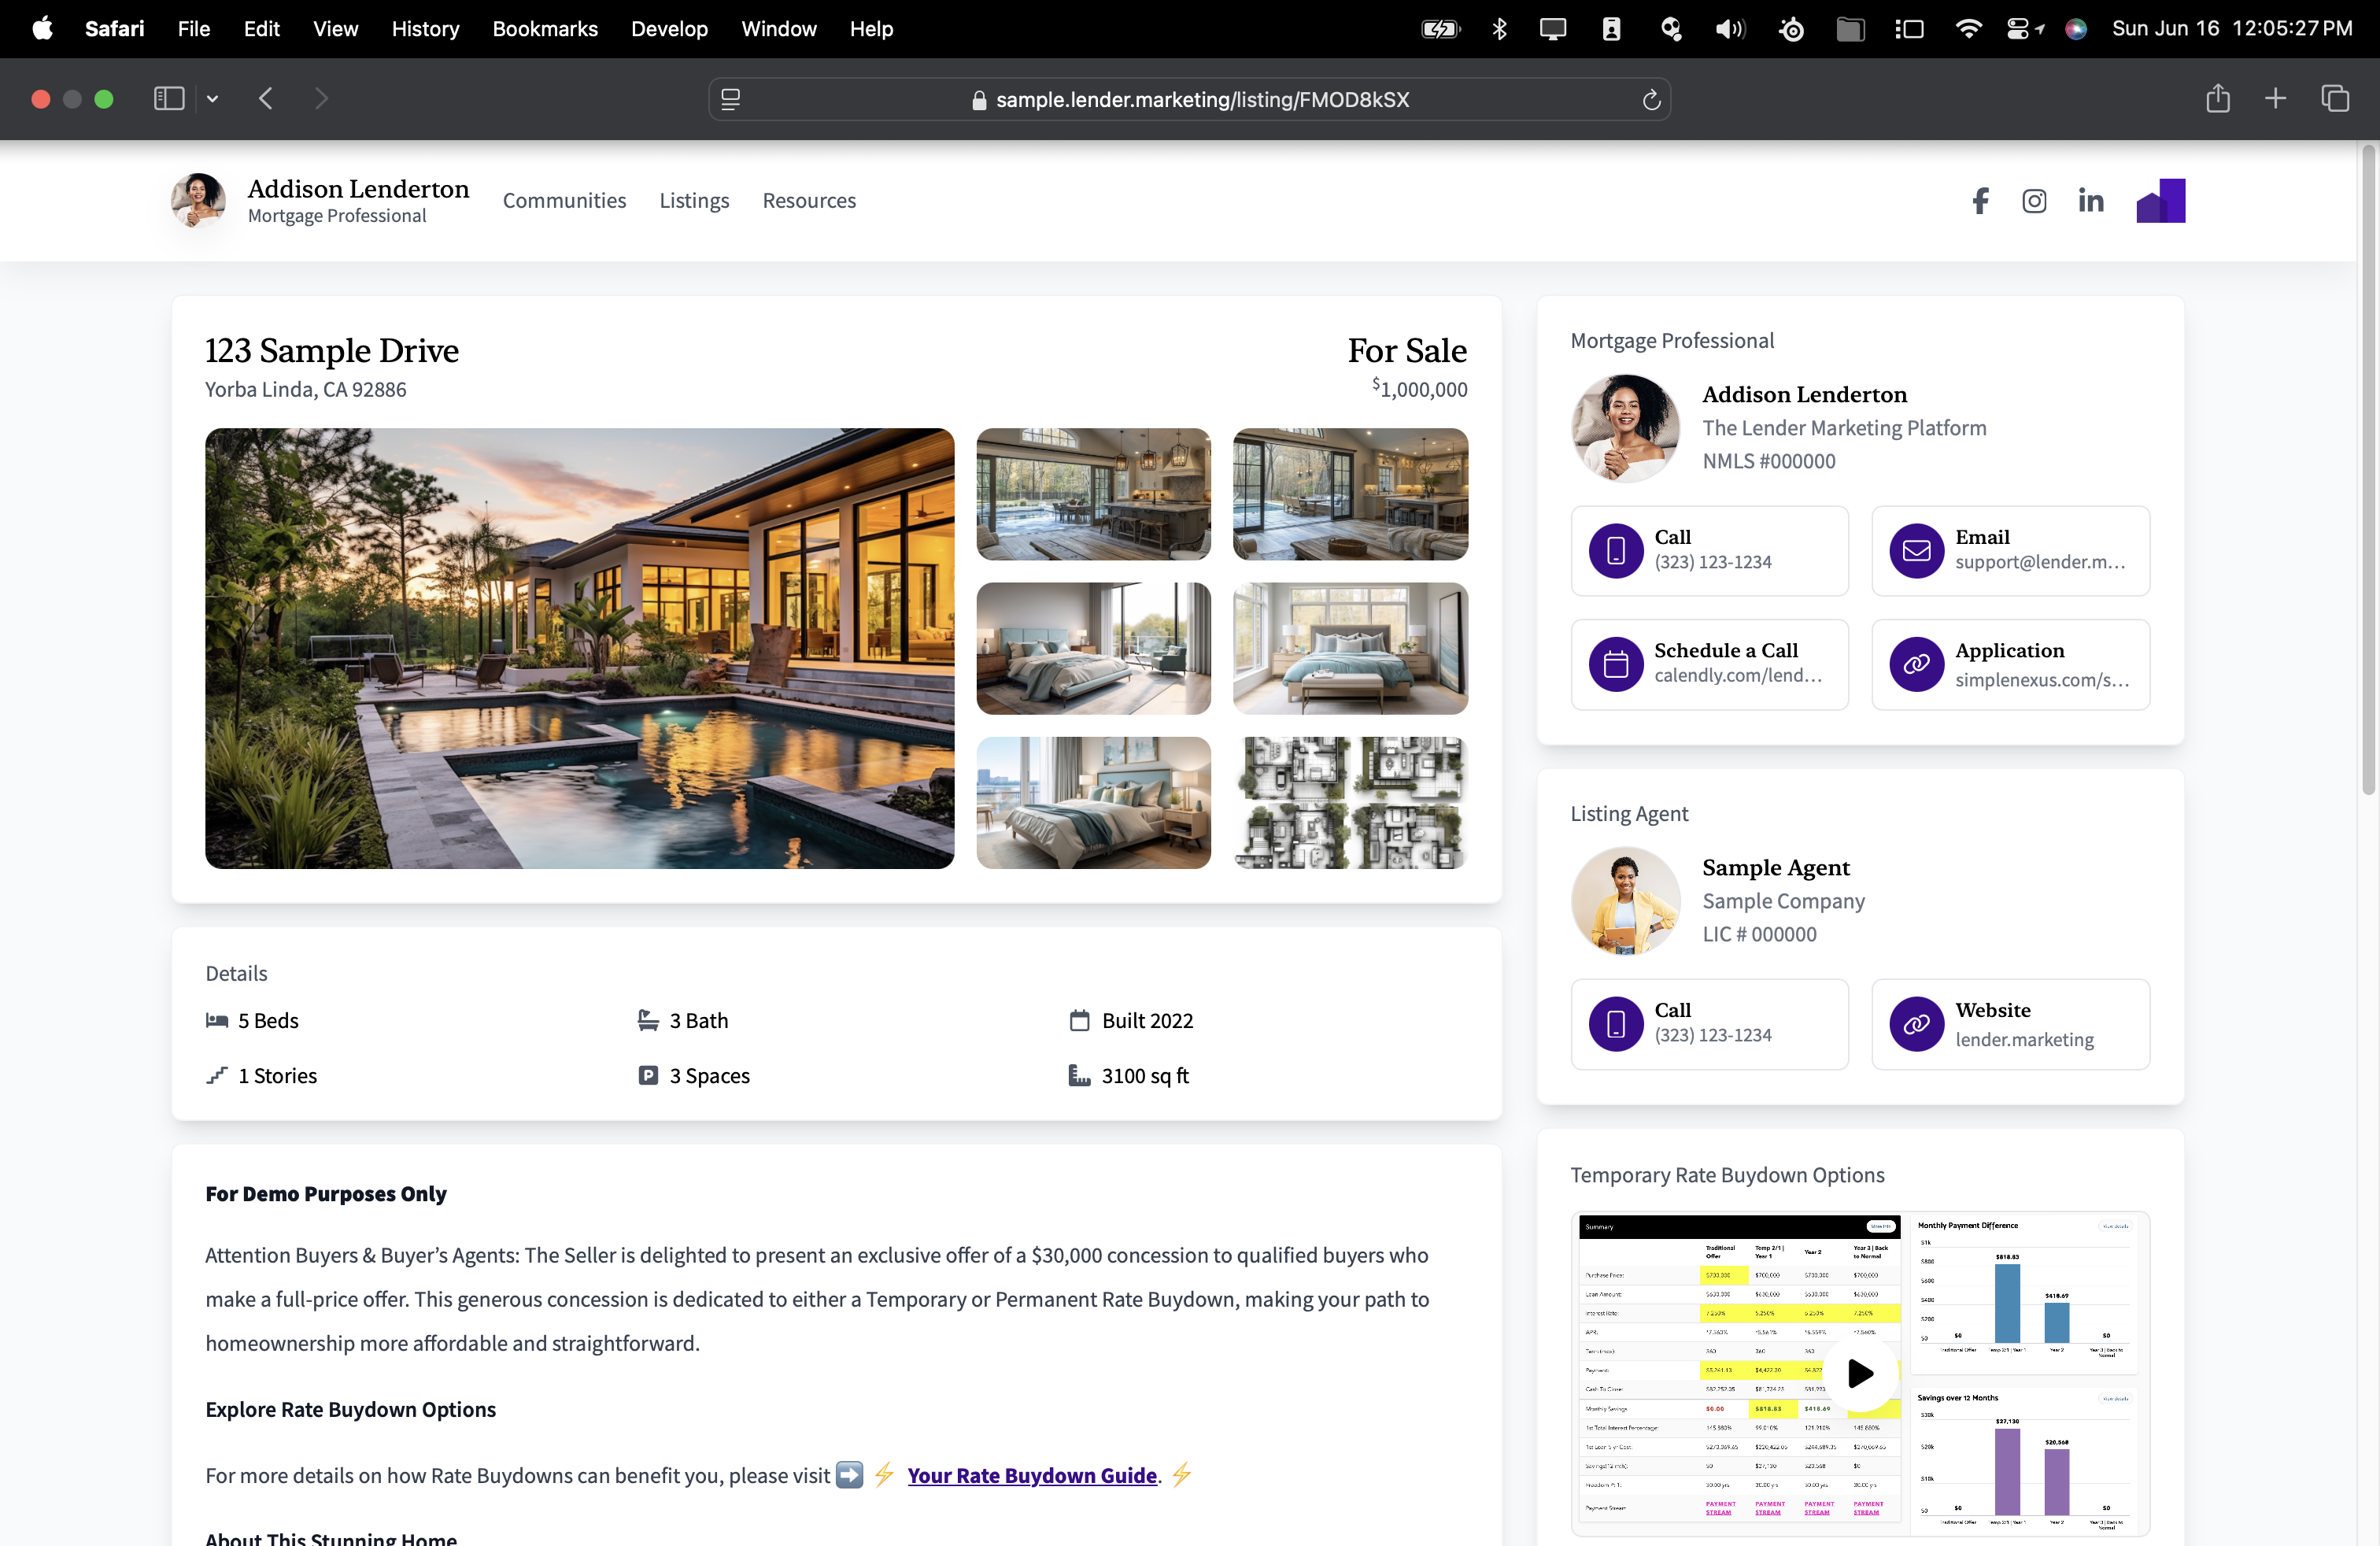Viewport: 2380px width, 1546px height.
Task: Click the Application link button
Action: click(2010, 664)
